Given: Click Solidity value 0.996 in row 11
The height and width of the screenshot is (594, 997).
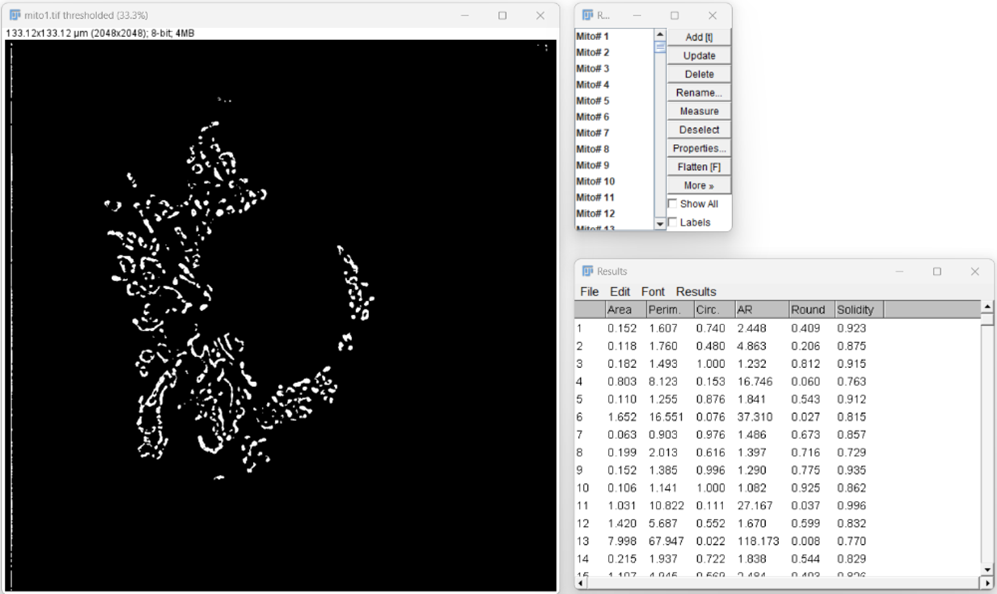Looking at the screenshot, I should 851,506.
